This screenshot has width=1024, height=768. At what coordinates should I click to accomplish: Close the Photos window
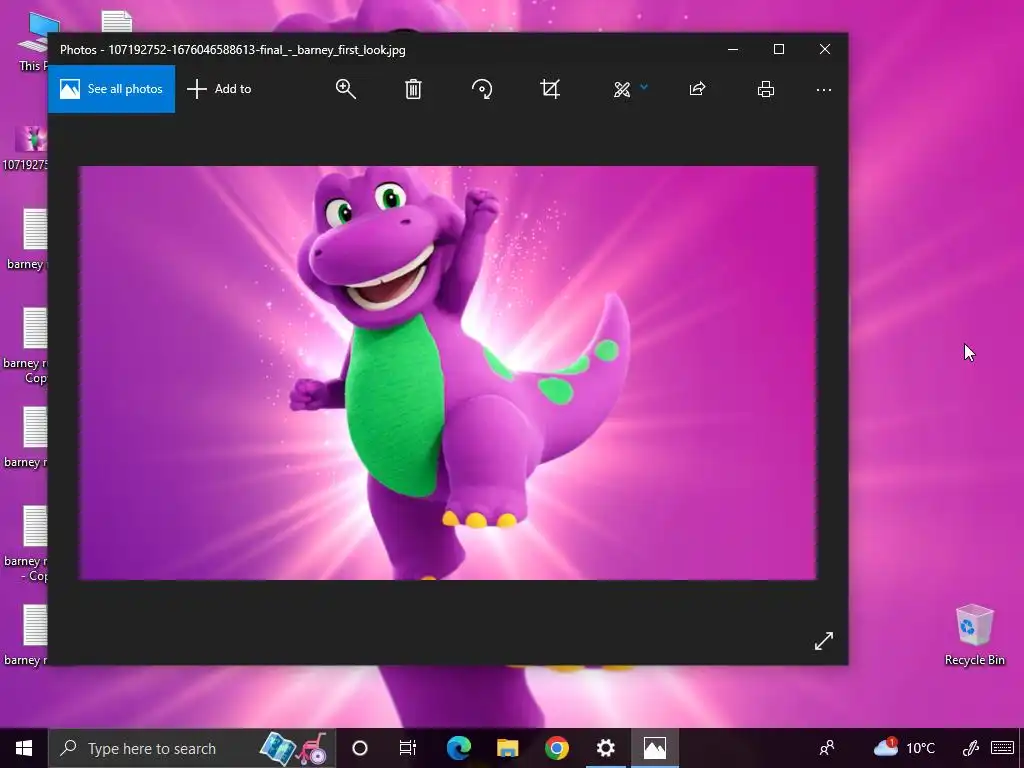[825, 50]
